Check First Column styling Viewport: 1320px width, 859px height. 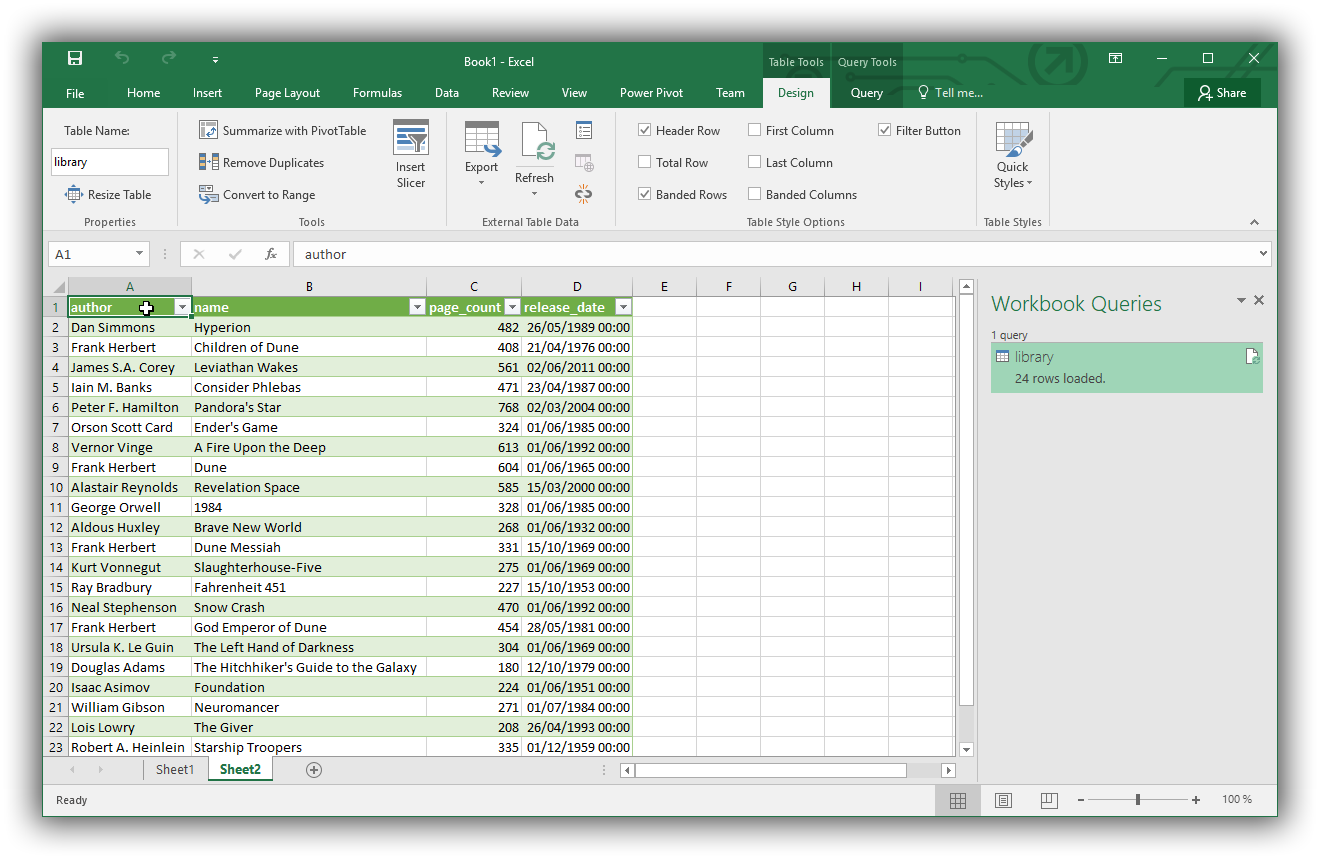click(754, 130)
